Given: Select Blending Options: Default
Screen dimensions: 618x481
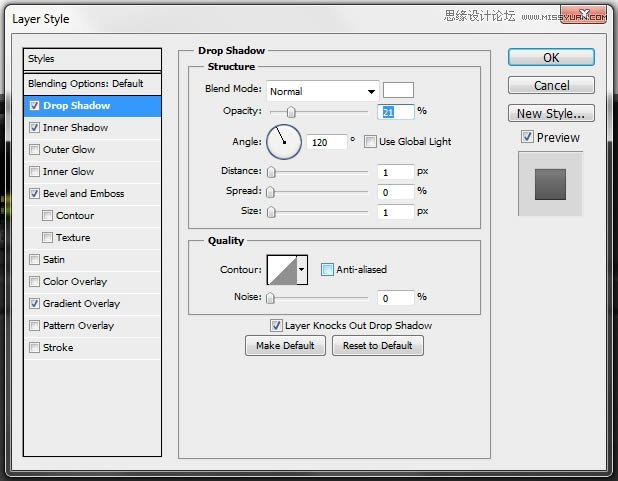Looking at the screenshot, I should tap(92, 84).
